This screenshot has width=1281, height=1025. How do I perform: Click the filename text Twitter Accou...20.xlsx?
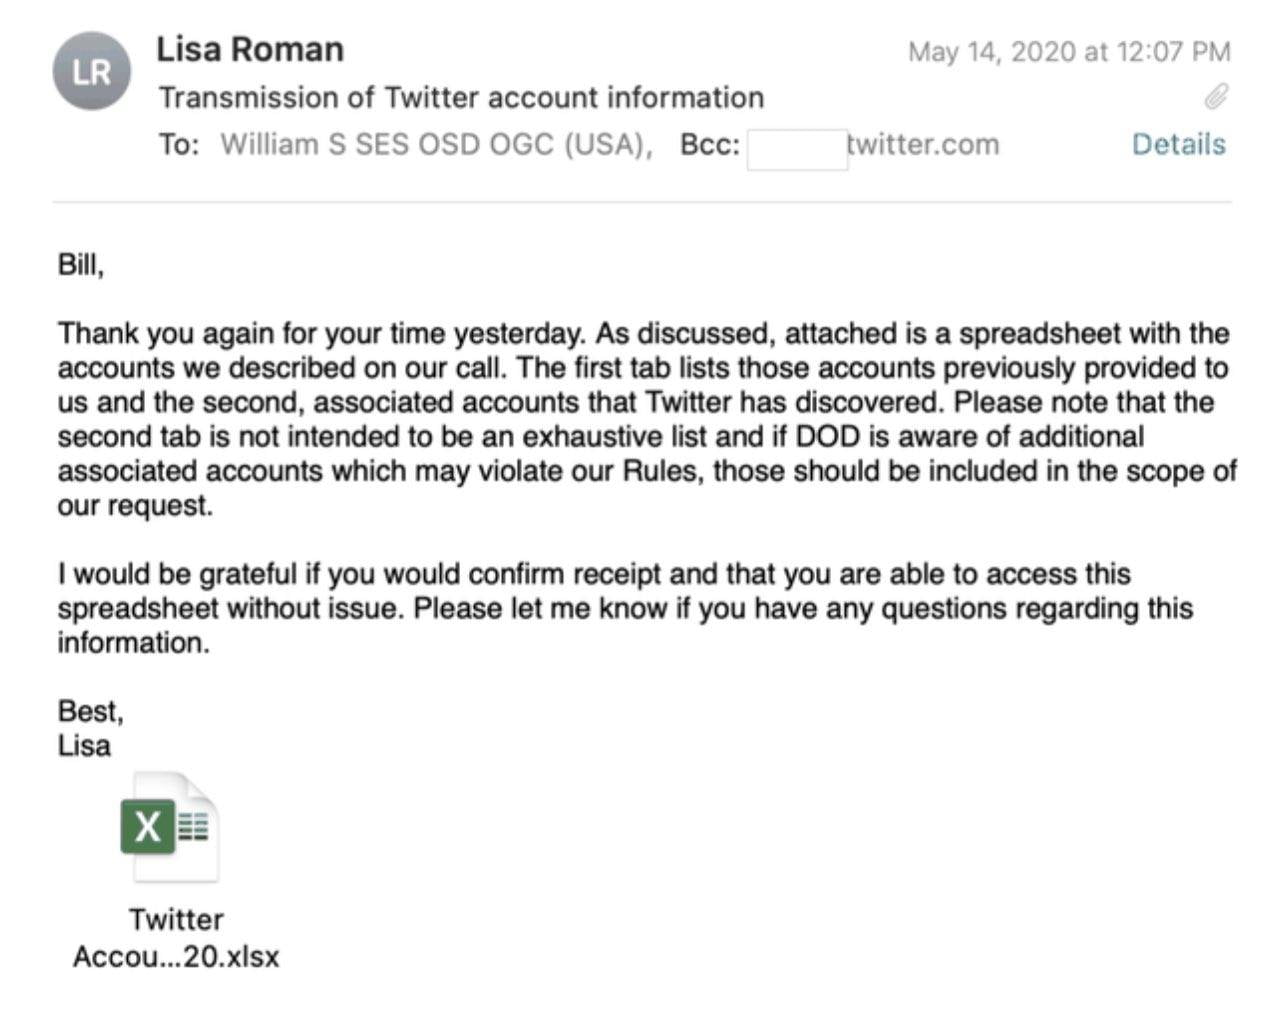pyautogui.click(x=175, y=937)
